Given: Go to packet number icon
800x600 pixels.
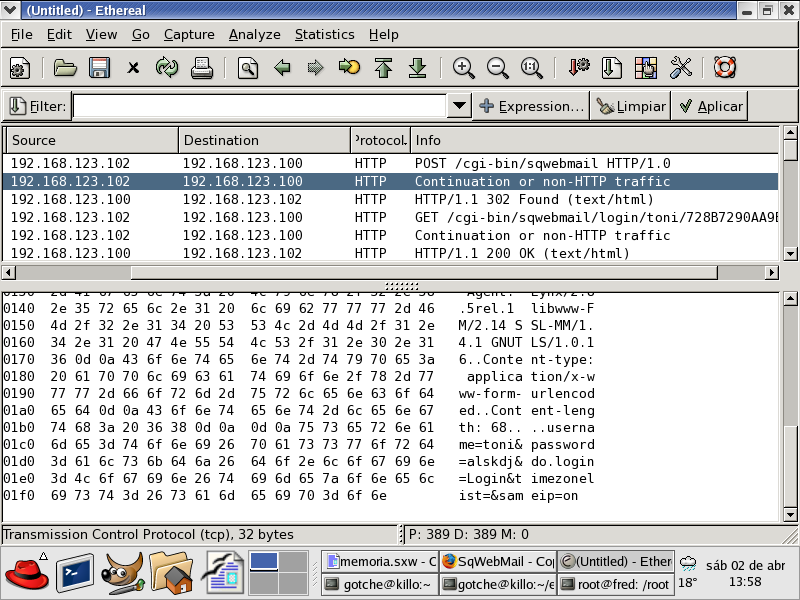Looking at the screenshot, I should pos(349,68).
